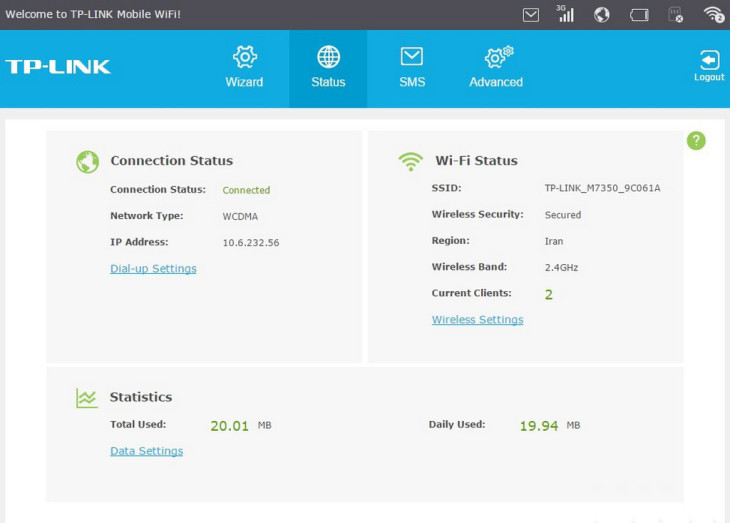Open the Wizard tab
Image resolution: width=730 pixels, height=523 pixels.
(x=244, y=69)
